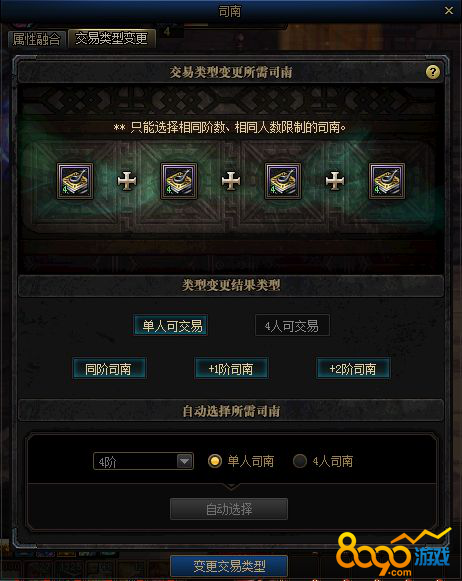This screenshot has height=581, width=462.
Task: Select the second compass item slot
Action: 179,181
